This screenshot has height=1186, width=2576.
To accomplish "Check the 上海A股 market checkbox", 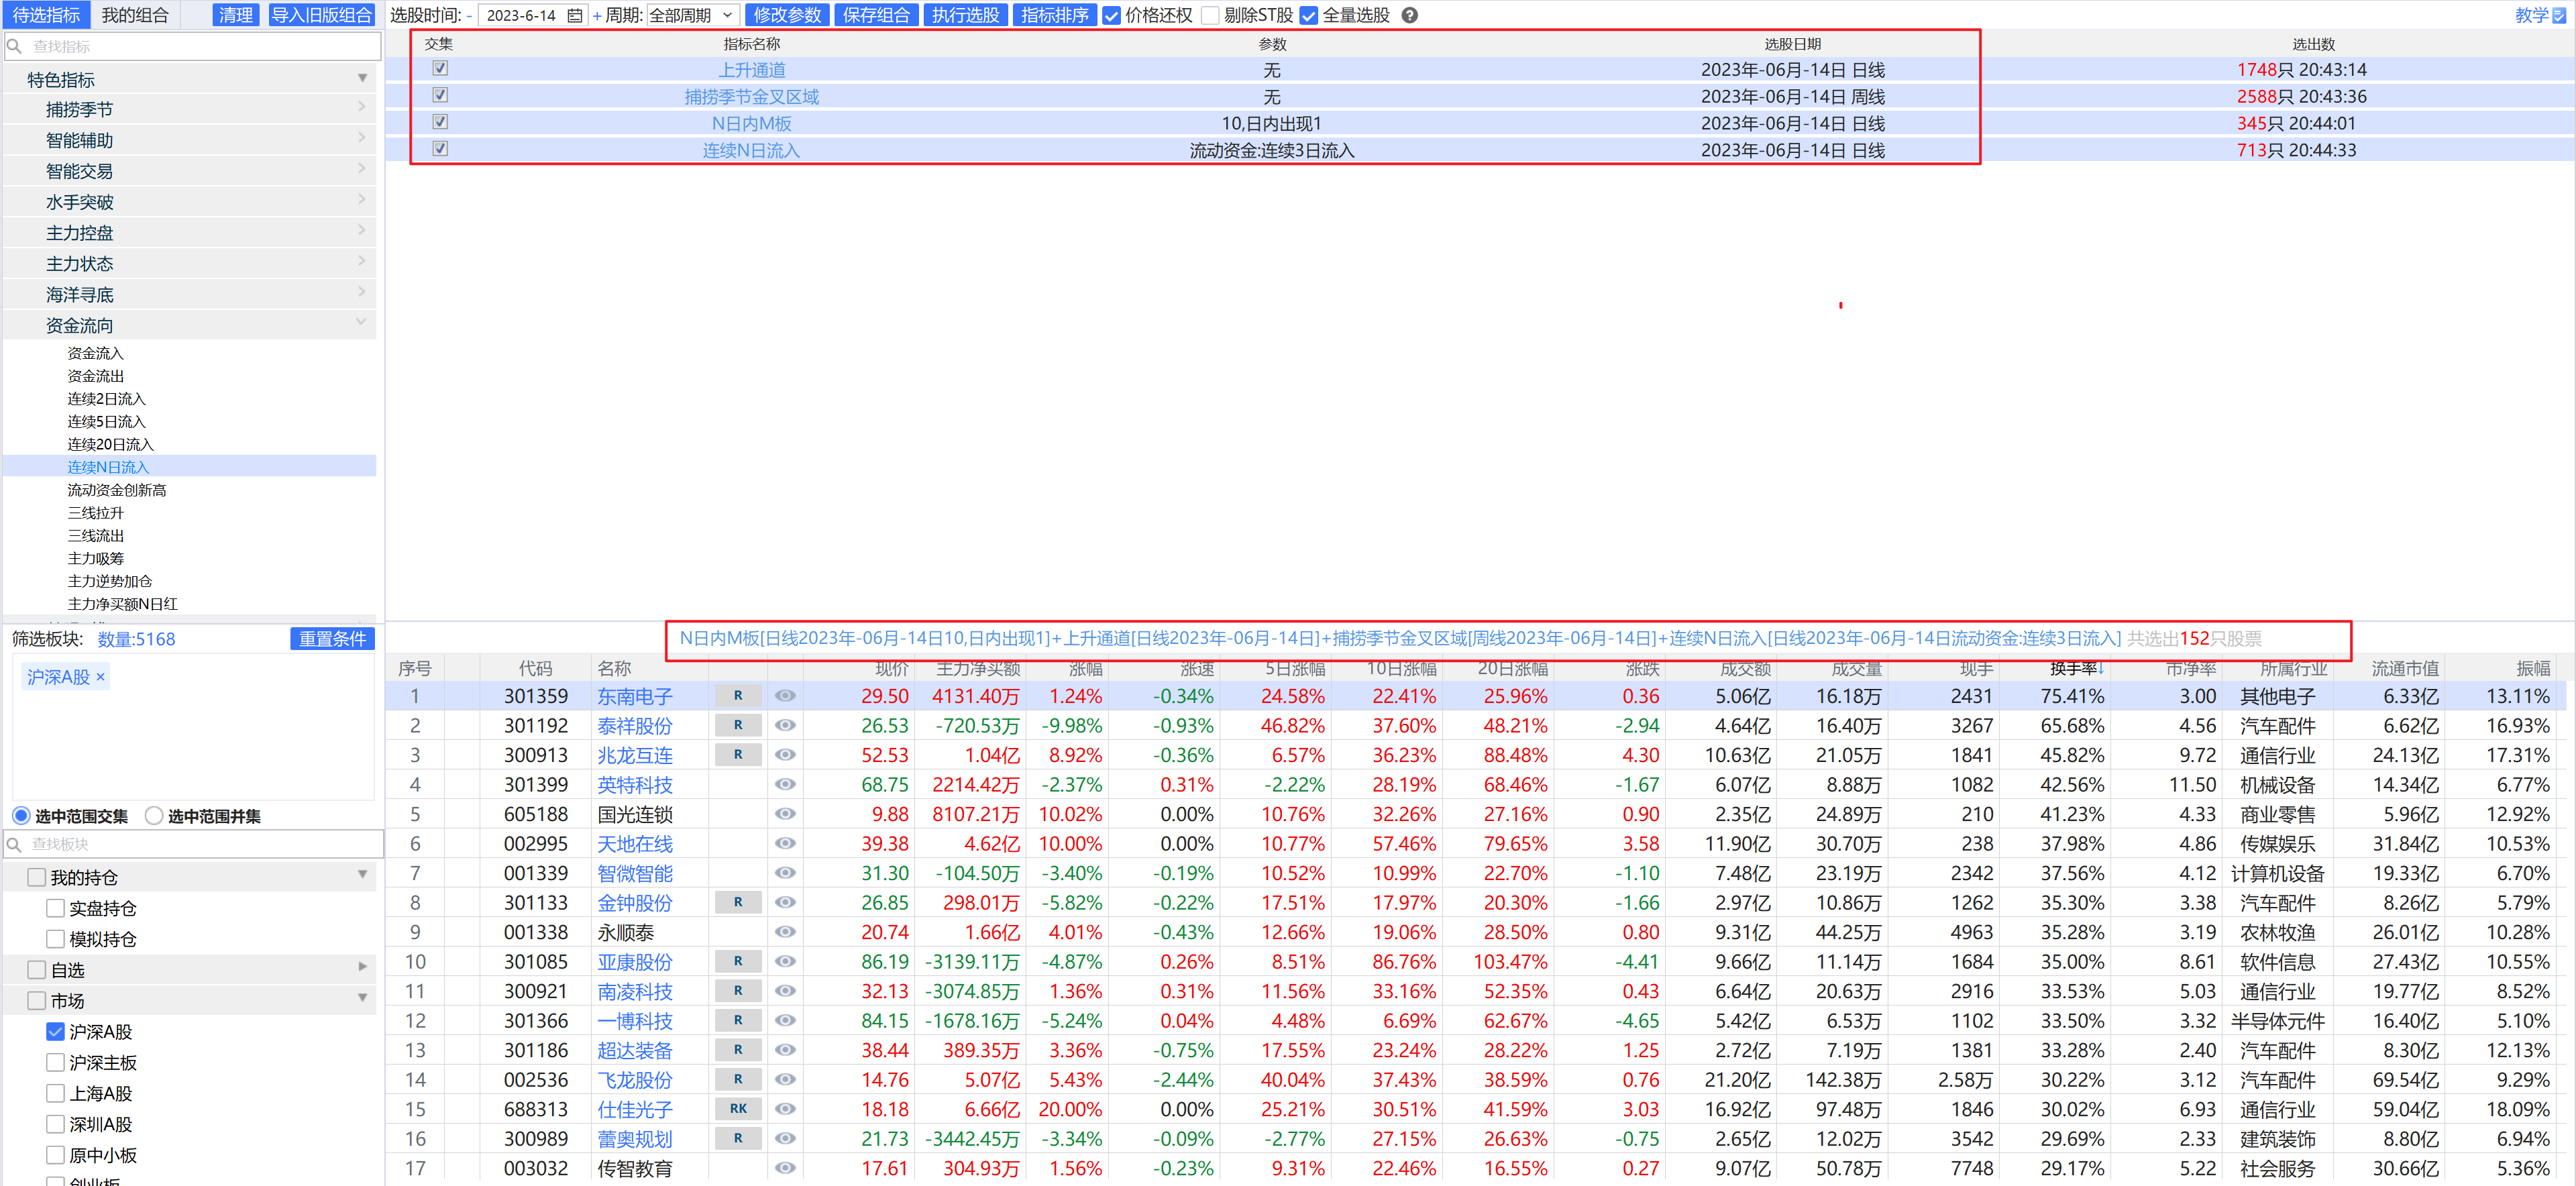I will [56, 1093].
